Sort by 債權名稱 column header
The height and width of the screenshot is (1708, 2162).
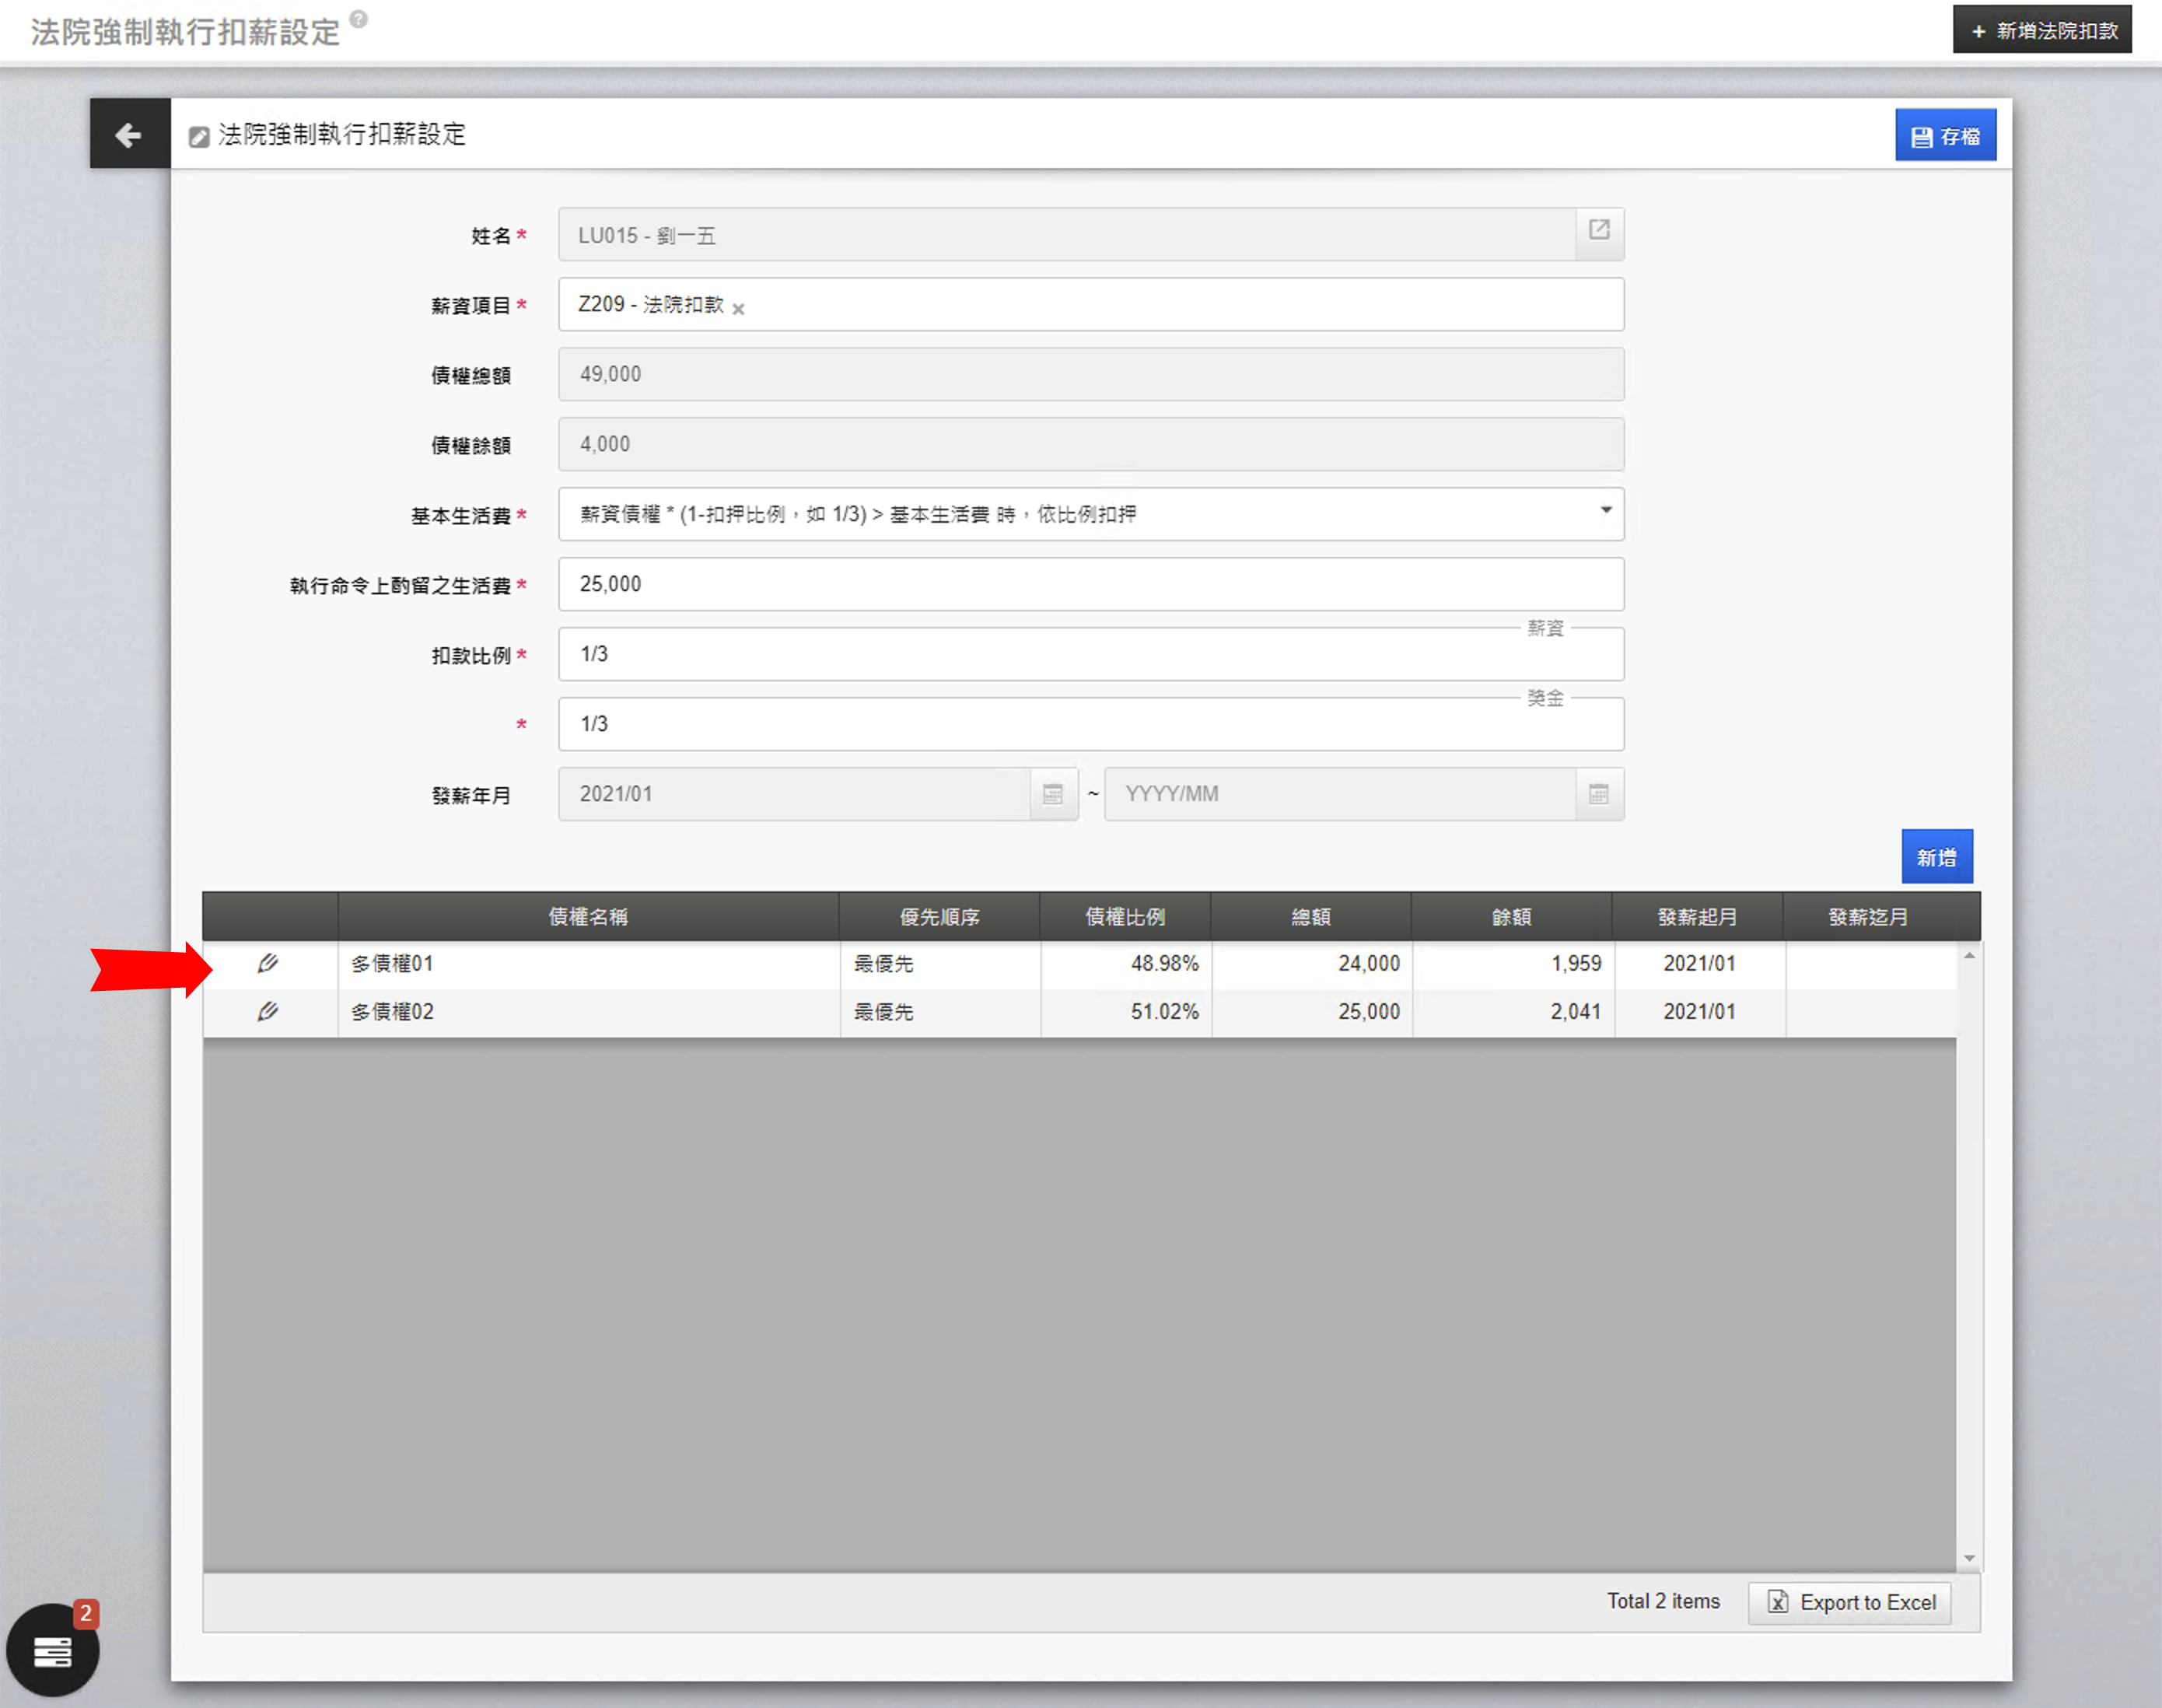[x=588, y=916]
